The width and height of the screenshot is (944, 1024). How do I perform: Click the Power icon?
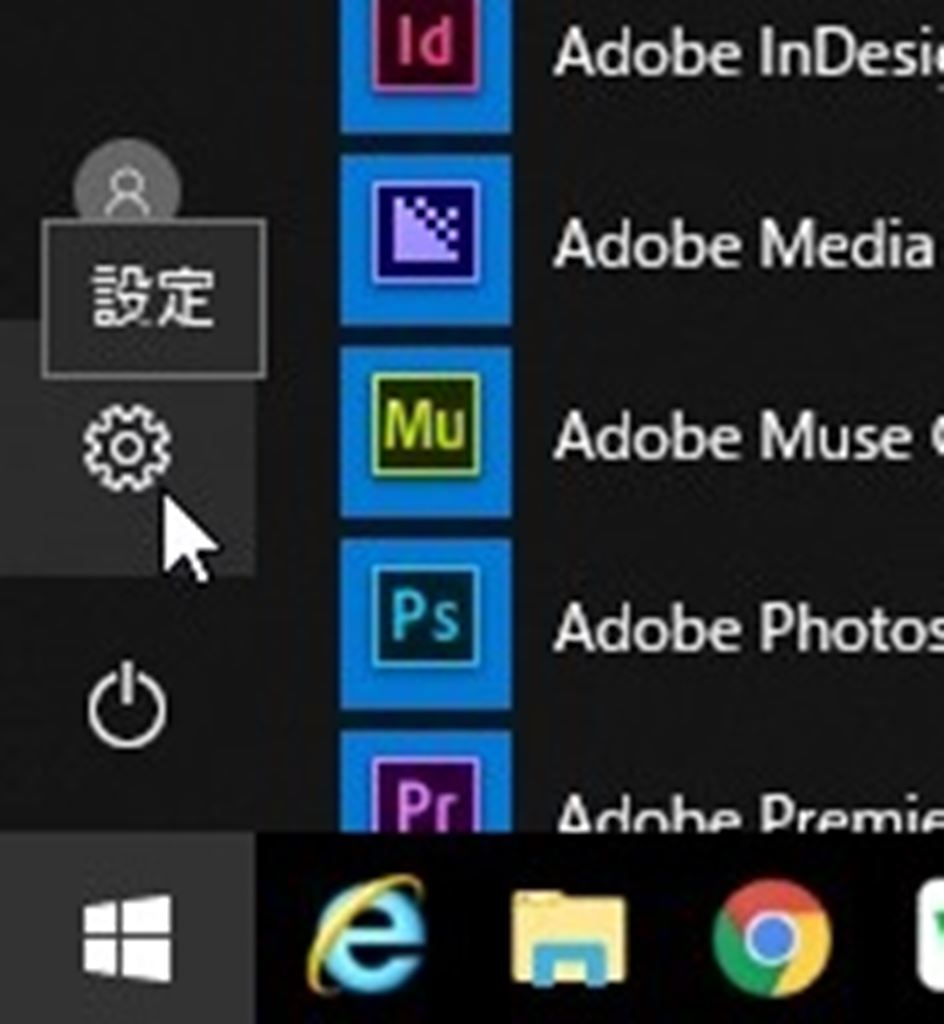pyautogui.click(x=127, y=708)
